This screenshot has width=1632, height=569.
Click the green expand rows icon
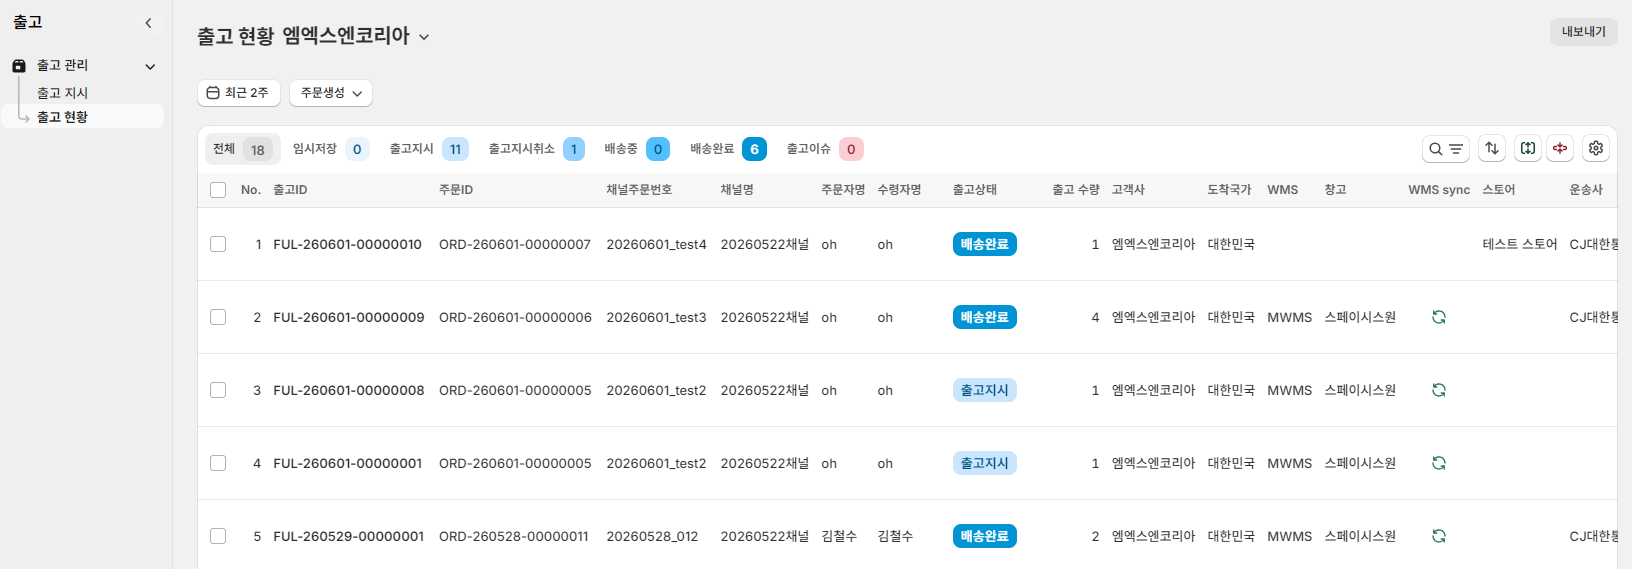[x=1528, y=148]
